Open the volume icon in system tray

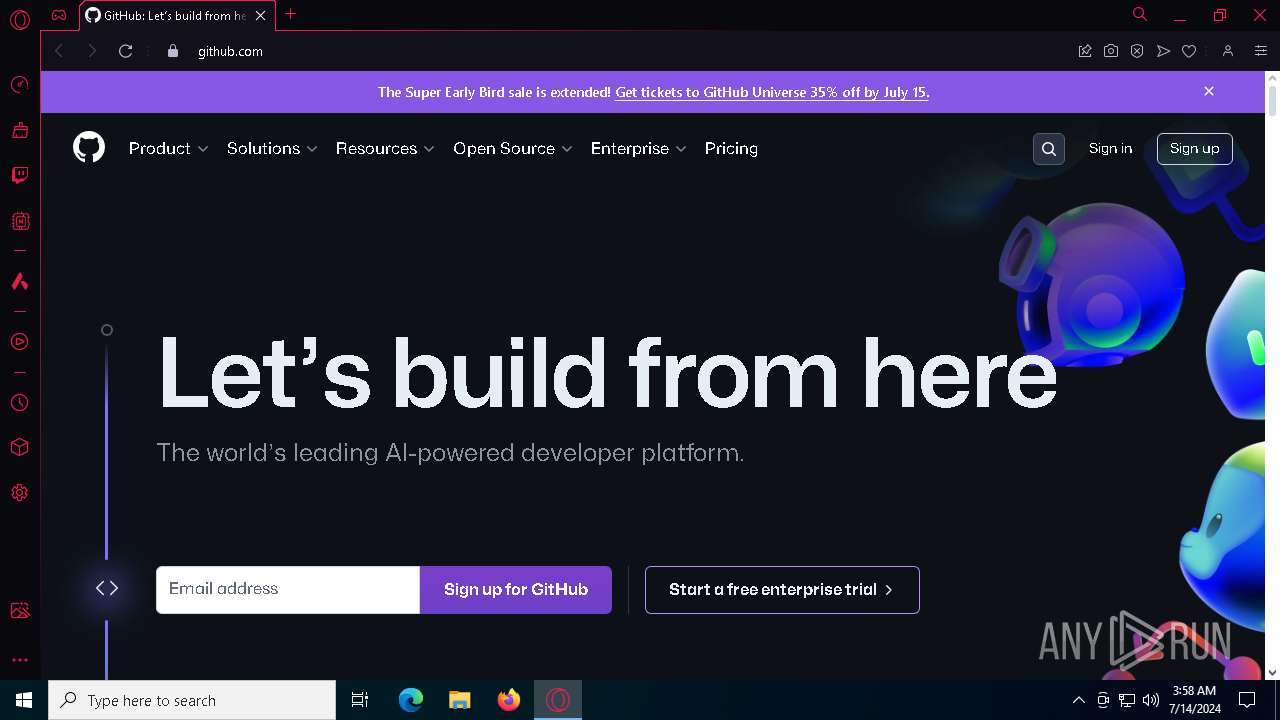pos(1151,700)
